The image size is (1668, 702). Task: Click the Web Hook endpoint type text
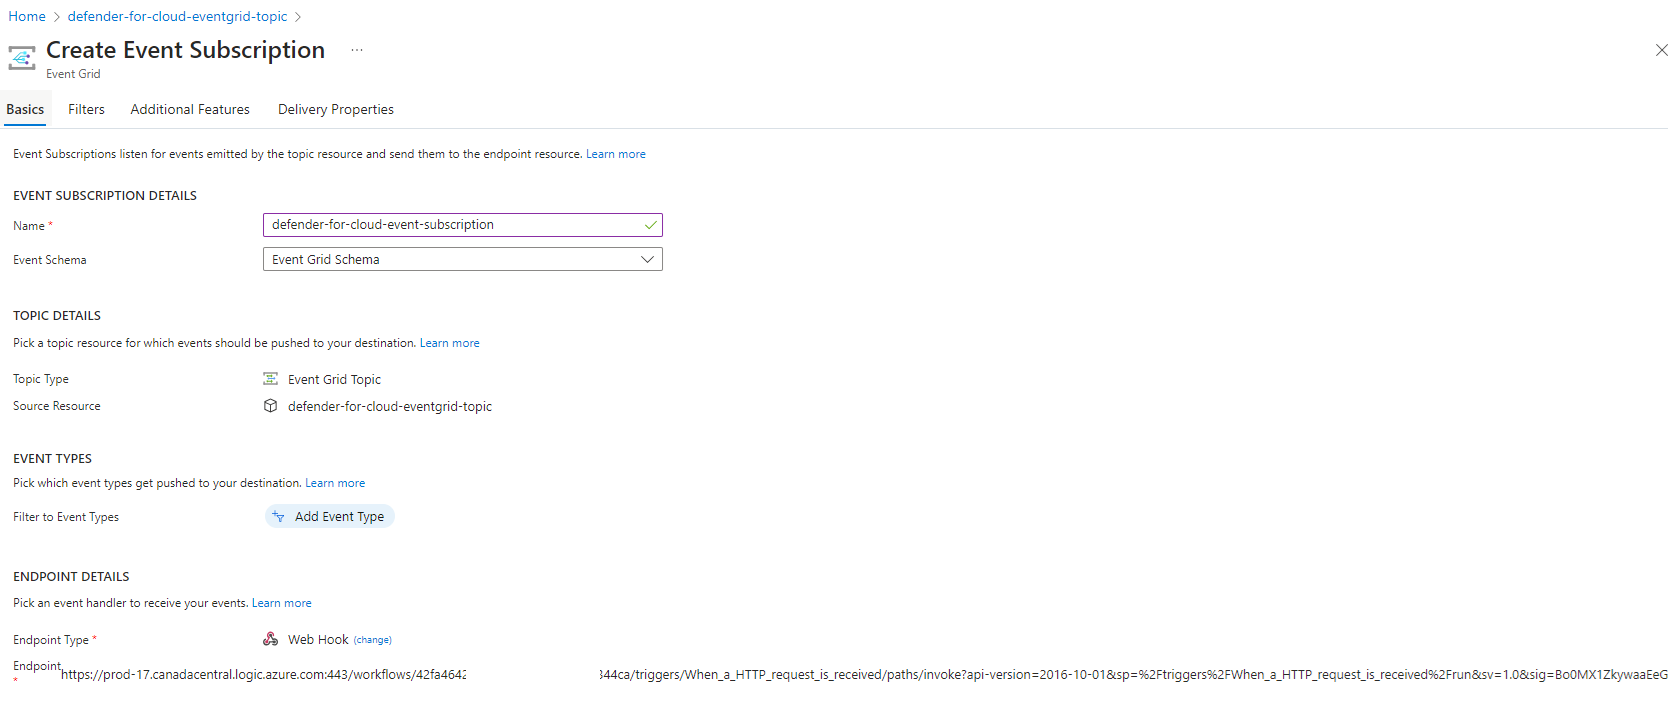click(x=318, y=639)
